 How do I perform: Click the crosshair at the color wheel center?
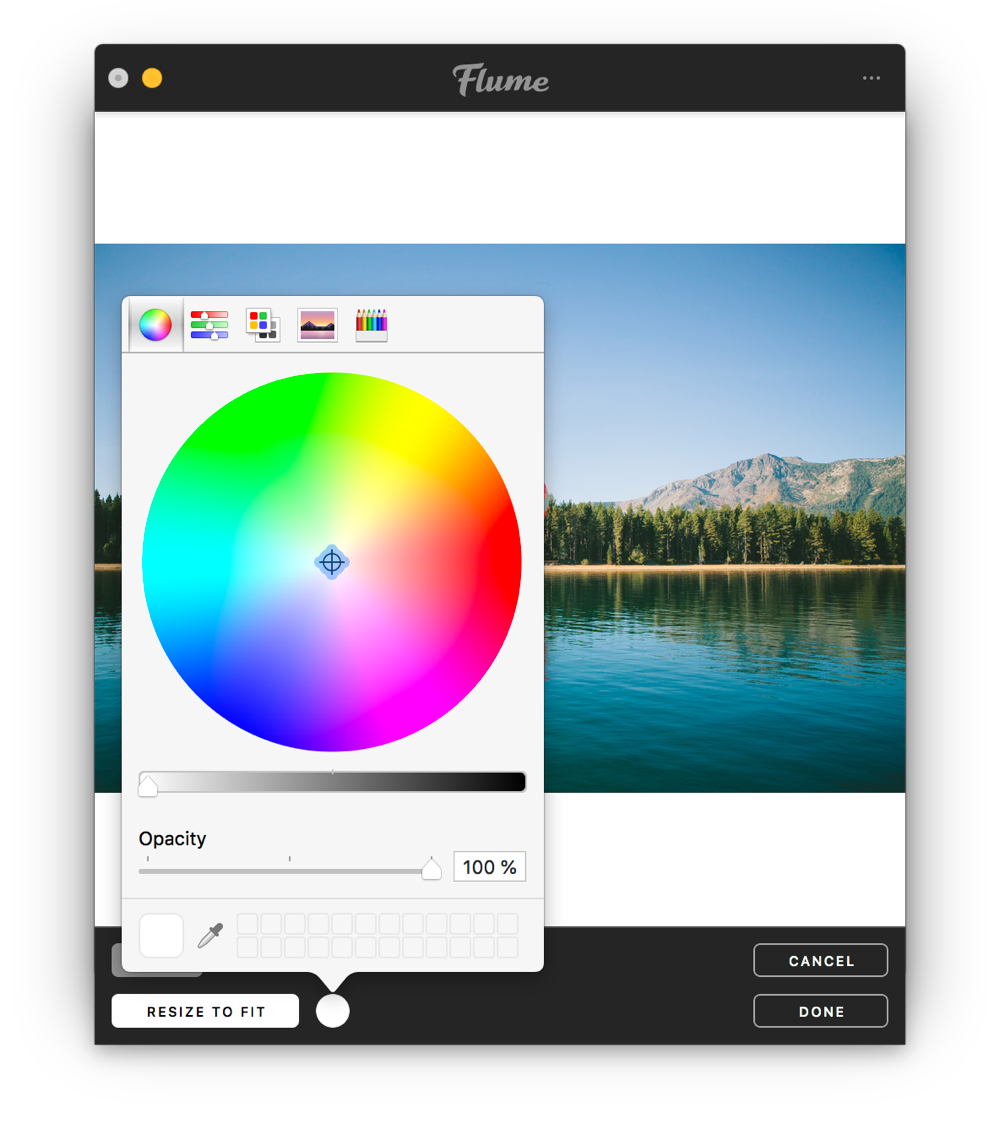(x=332, y=562)
